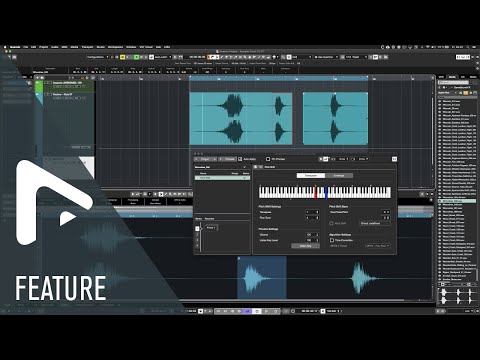Open the add Process dropdown
This screenshot has height=360, width=480.
coord(227,159)
